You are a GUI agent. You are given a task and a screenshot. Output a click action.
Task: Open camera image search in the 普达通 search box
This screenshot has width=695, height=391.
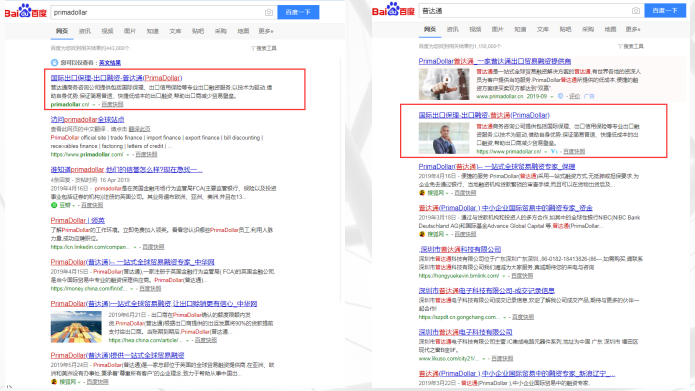coord(636,11)
